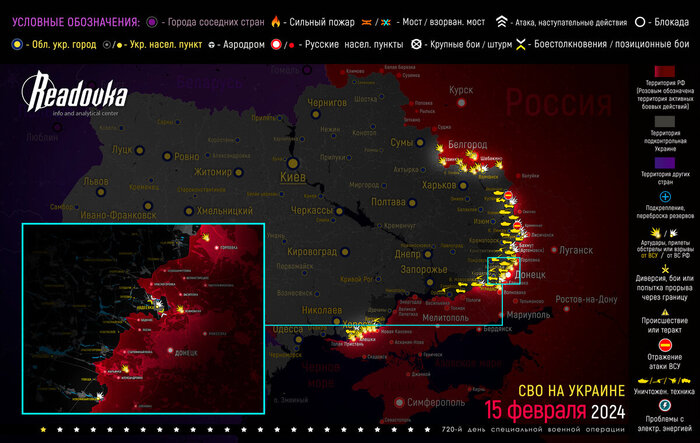Click the СВО НА УКРАИНЕ title
Viewport: 700px width, 443px height.
[571, 391]
